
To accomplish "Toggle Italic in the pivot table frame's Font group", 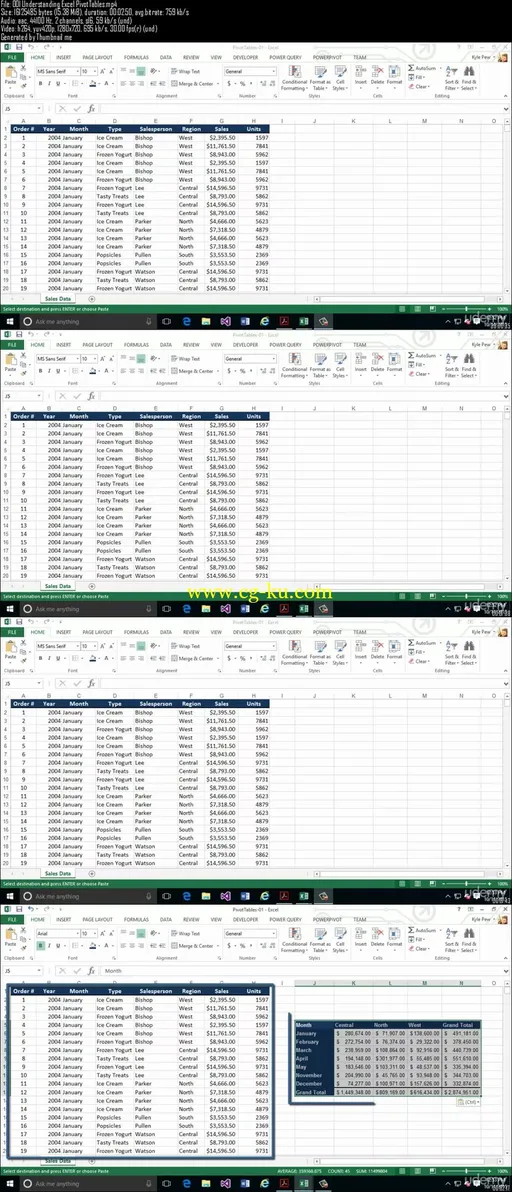I will pyautogui.click(x=49, y=946).
